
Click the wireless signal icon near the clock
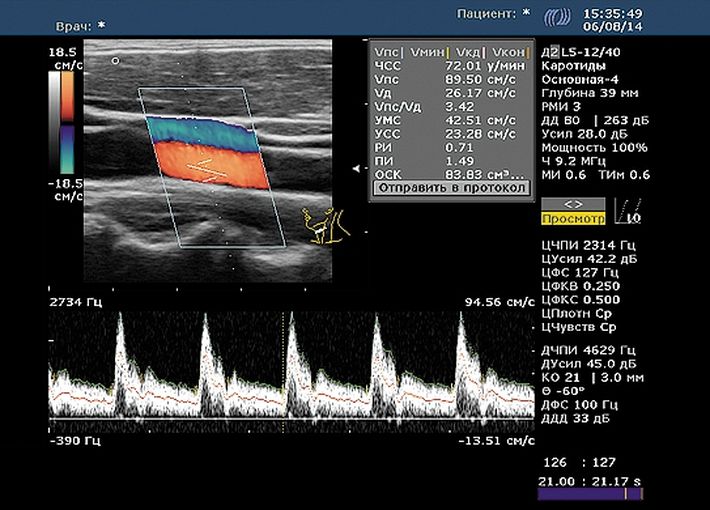(x=557, y=19)
